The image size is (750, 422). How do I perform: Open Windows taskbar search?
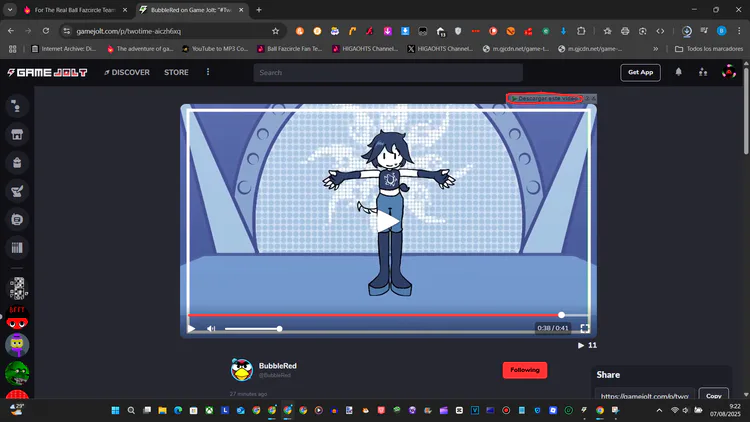(x=131, y=410)
